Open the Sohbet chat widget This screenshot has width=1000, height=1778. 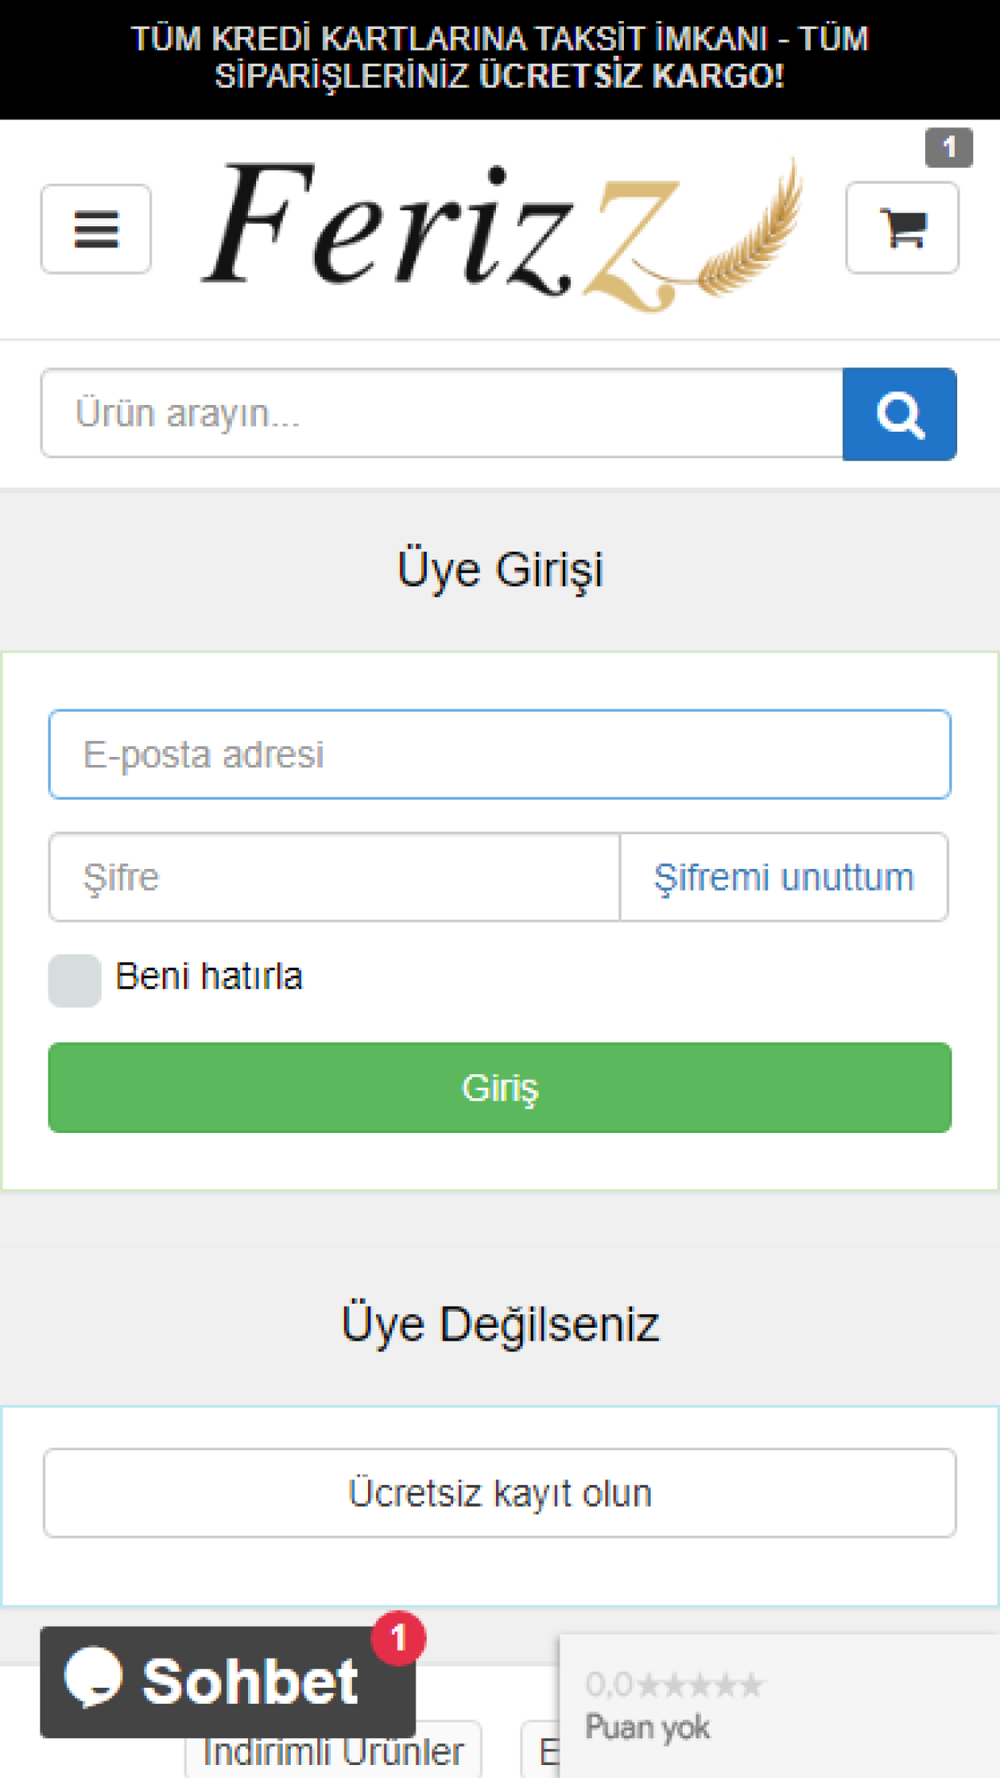tap(228, 1681)
